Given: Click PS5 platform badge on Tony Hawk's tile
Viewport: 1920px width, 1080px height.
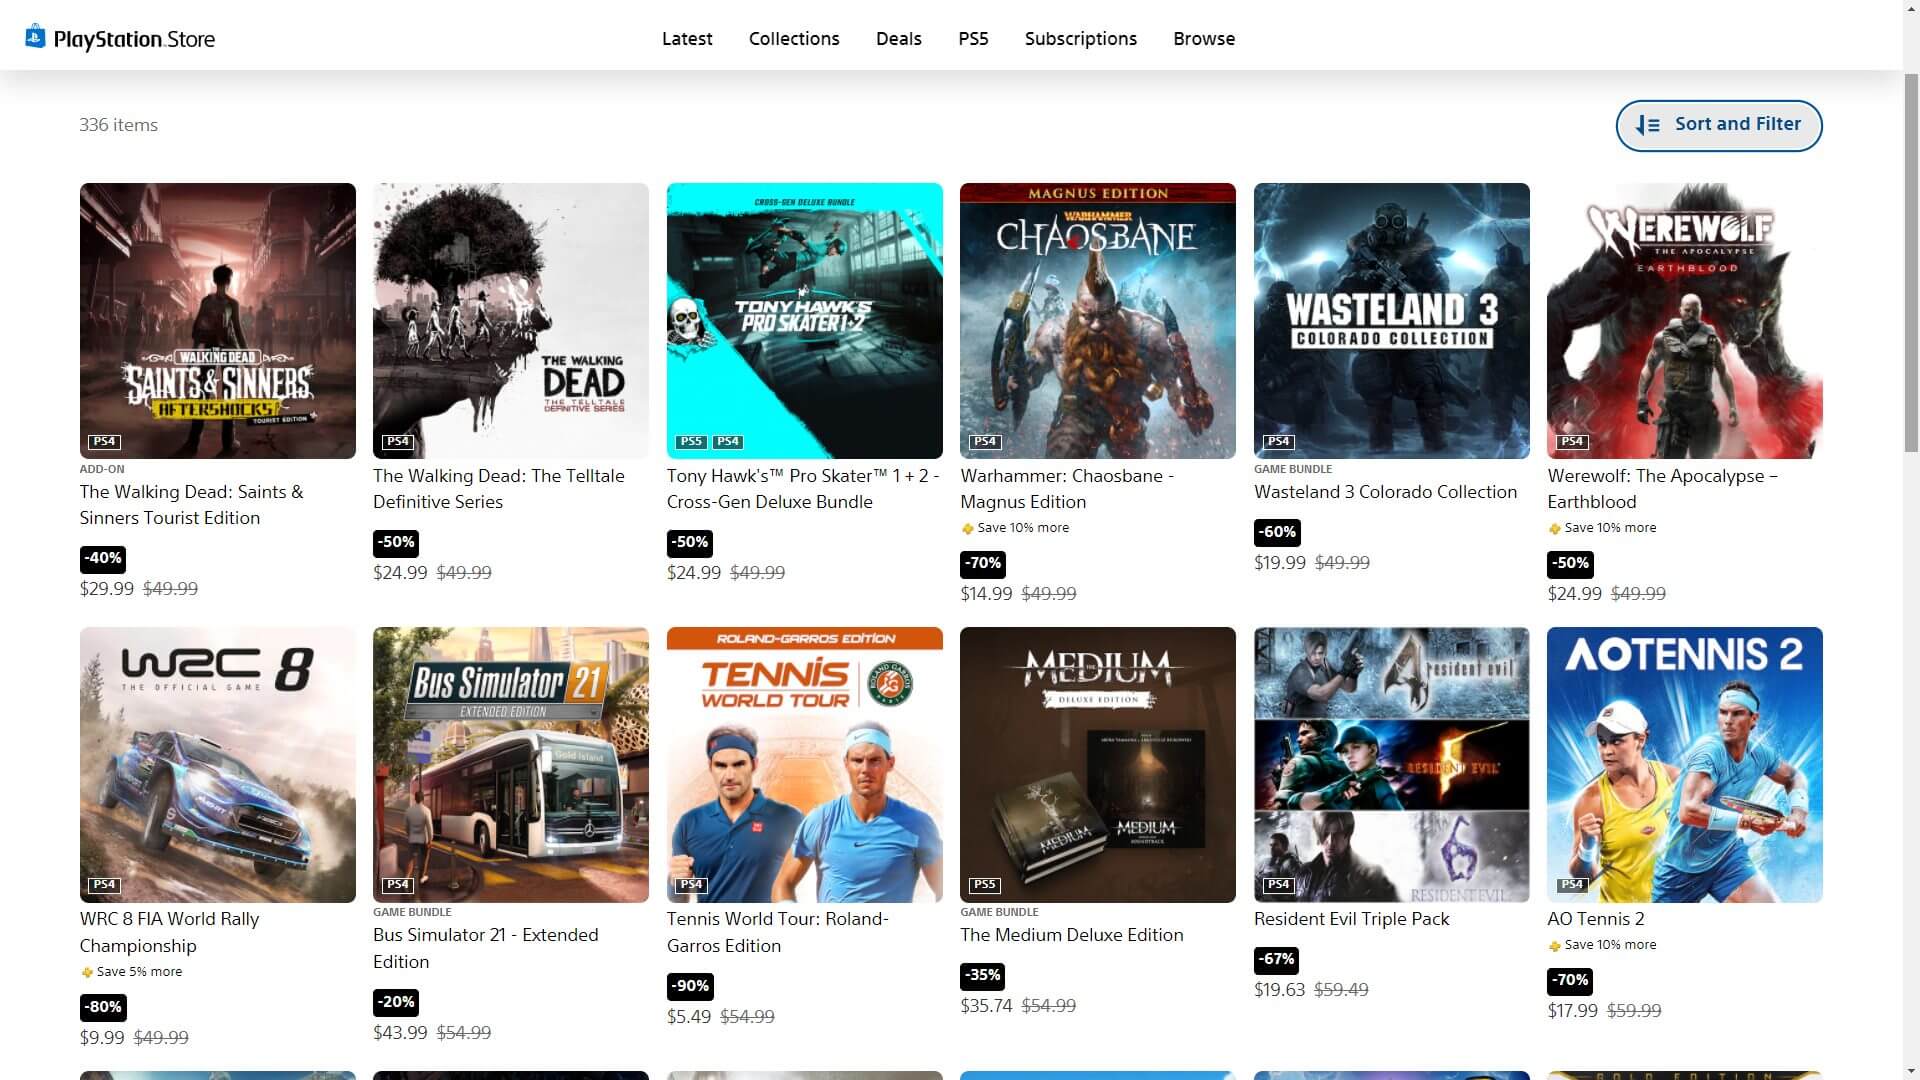Looking at the screenshot, I should click(x=691, y=441).
